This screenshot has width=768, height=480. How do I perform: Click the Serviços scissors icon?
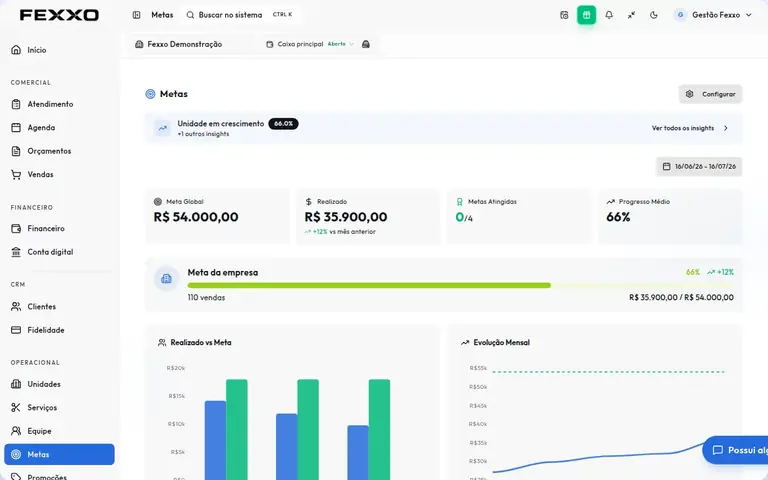(16, 408)
